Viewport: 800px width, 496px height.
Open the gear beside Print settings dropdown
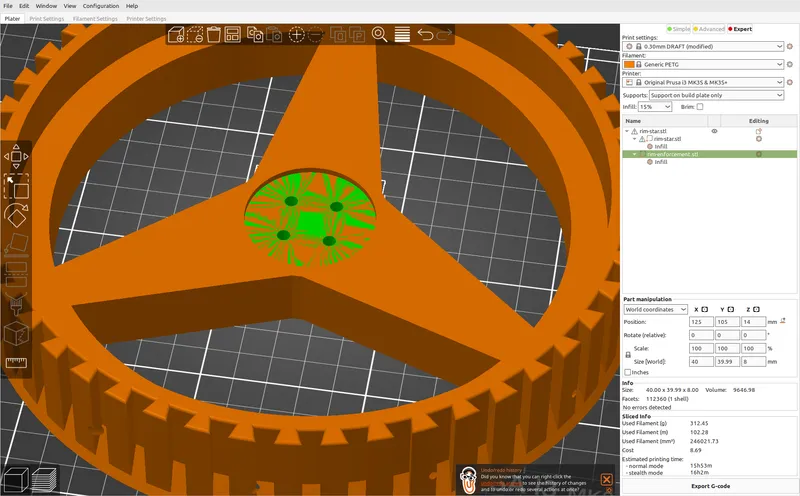point(790,46)
